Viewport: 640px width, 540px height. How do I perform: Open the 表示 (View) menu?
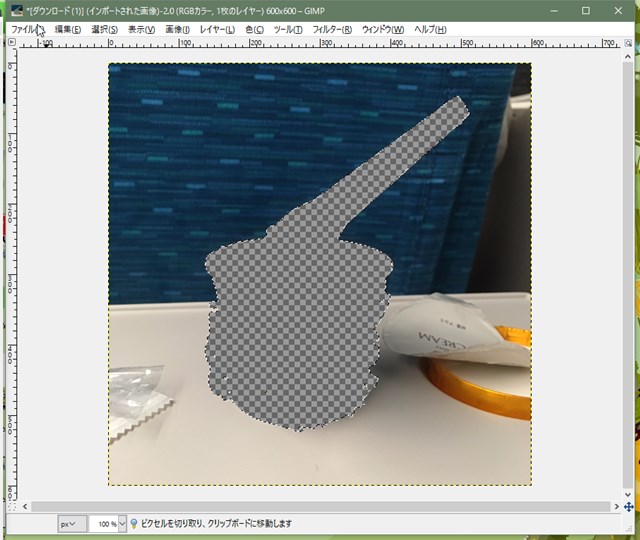pyautogui.click(x=141, y=30)
